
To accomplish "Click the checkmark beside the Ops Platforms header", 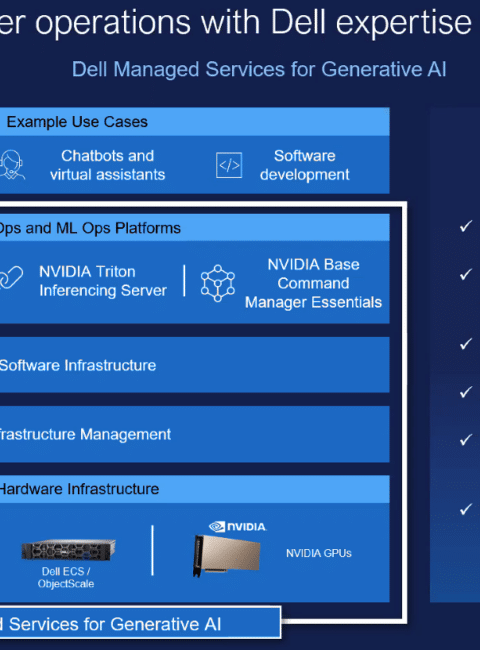I will pyautogui.click(x=465, y=226).
